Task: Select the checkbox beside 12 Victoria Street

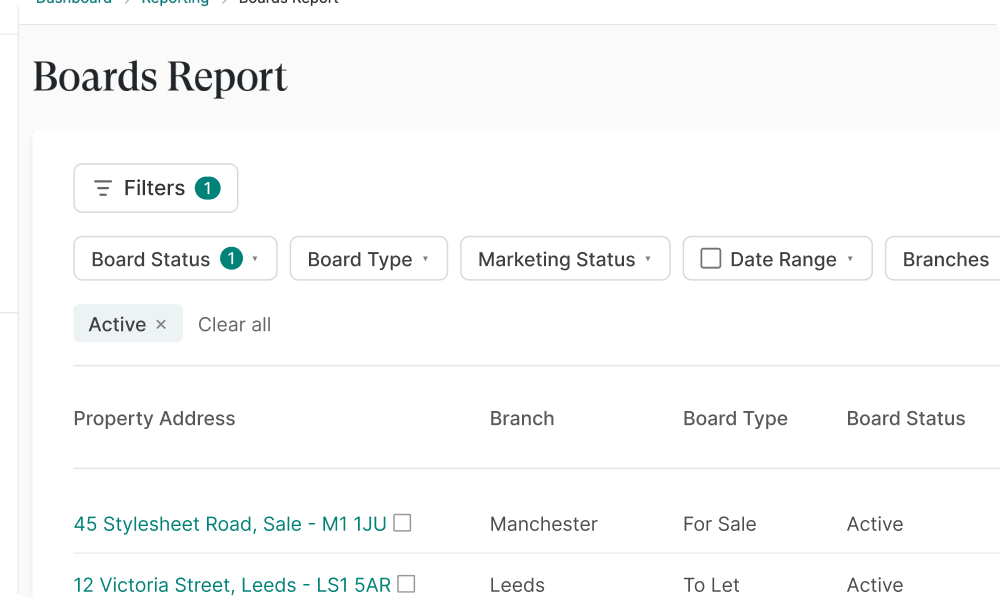Action: (x=406, y=583)
